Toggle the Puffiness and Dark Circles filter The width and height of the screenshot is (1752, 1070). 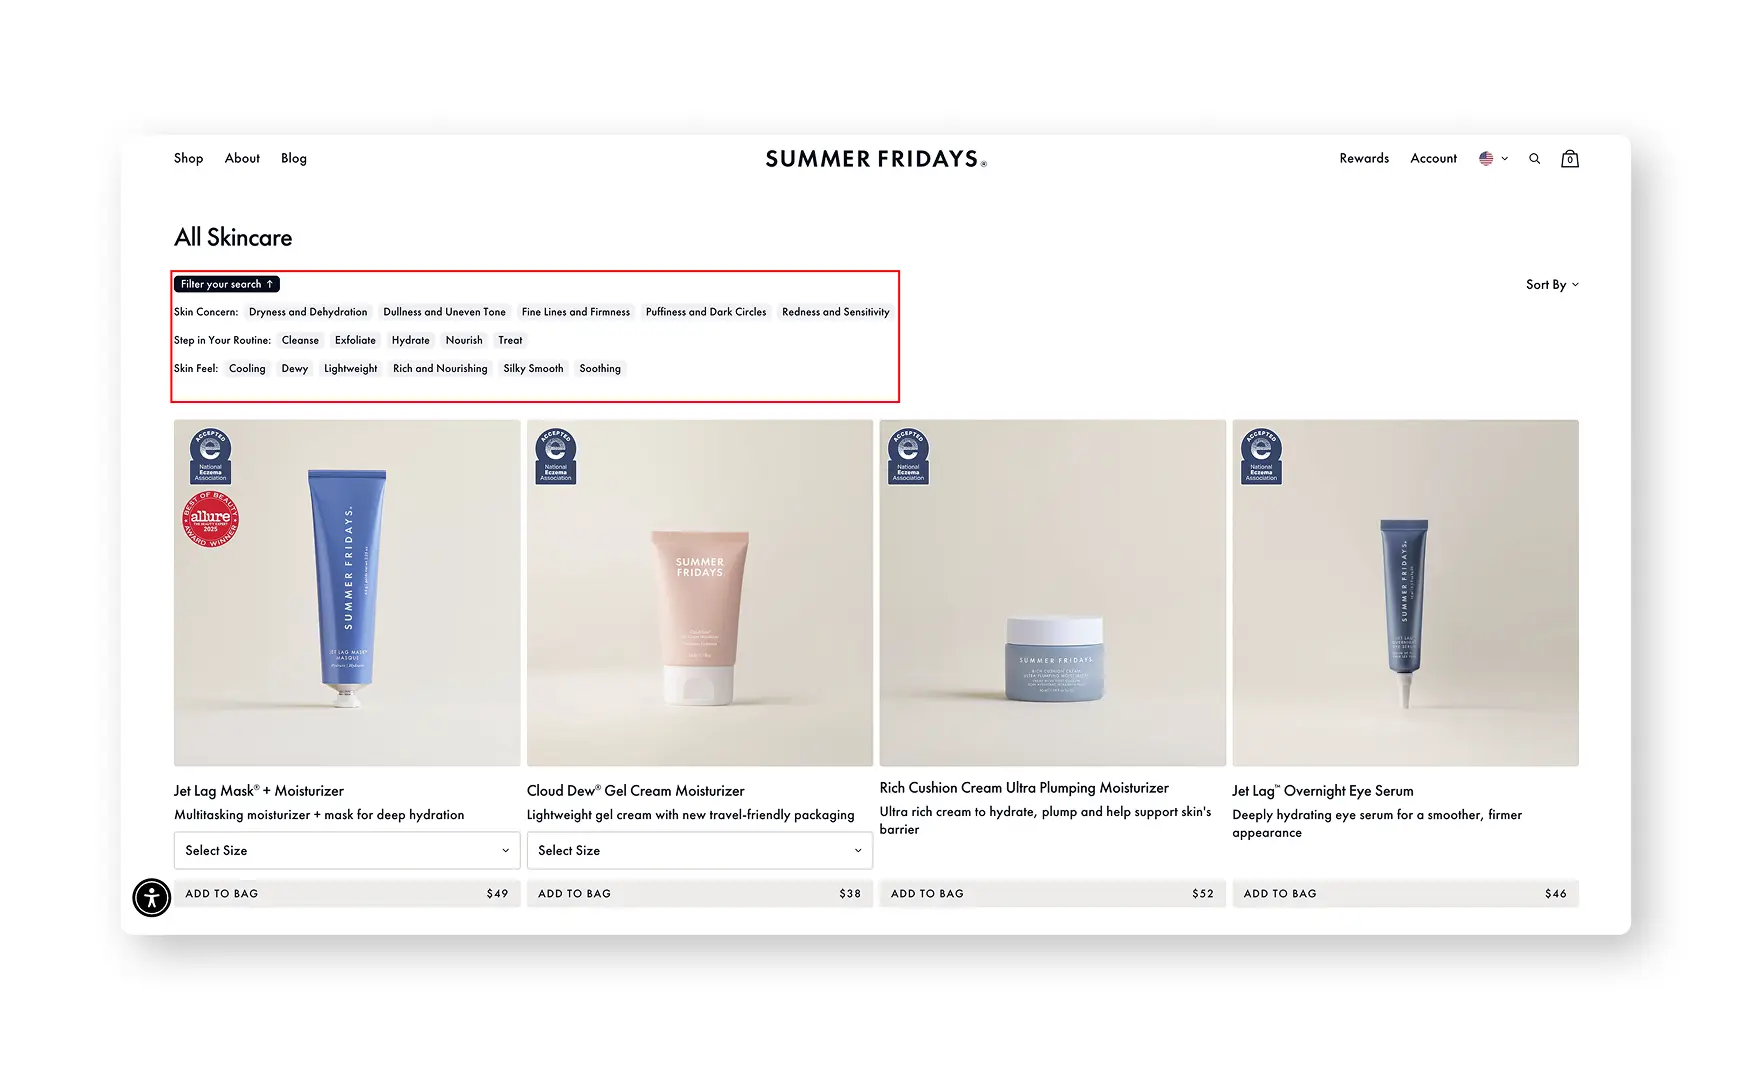pyautogui.click(x=706, y=312)
